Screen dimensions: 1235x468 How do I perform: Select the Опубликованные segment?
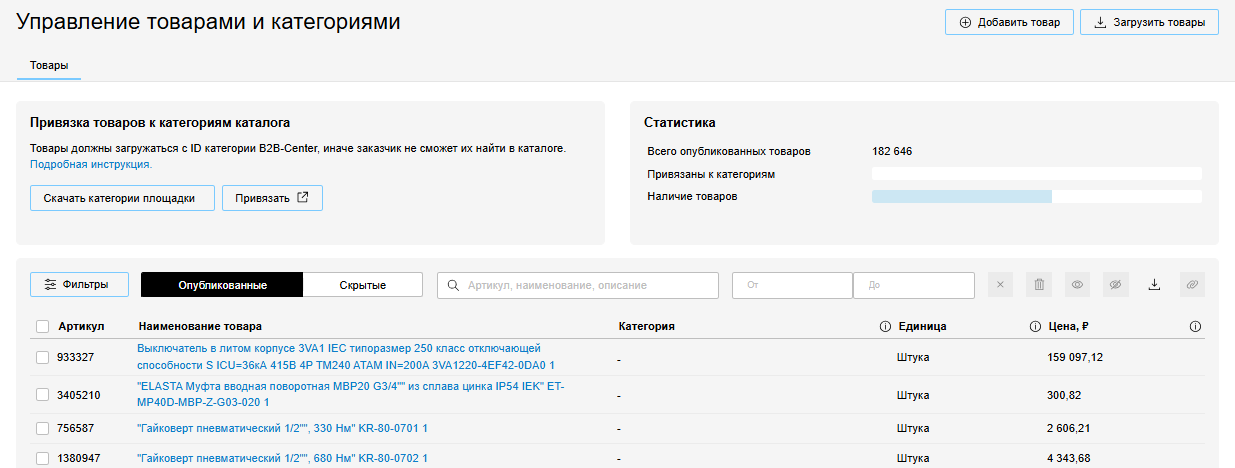pos(222,285)
